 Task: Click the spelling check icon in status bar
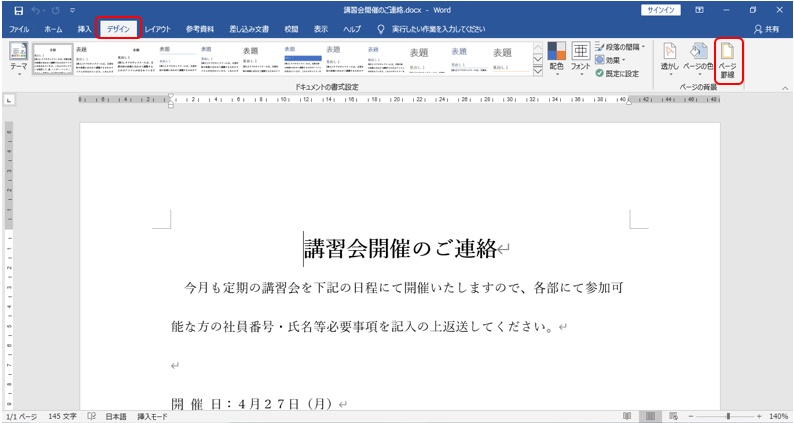coord(91,415)
